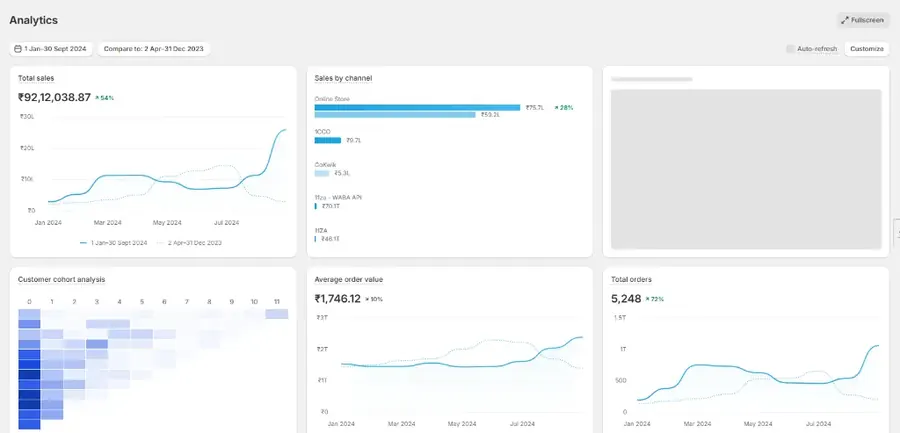Image resolution: width=900 pixels, height=433 pixels.
Task: Open the Total sales report title
Action: [36, 78]
